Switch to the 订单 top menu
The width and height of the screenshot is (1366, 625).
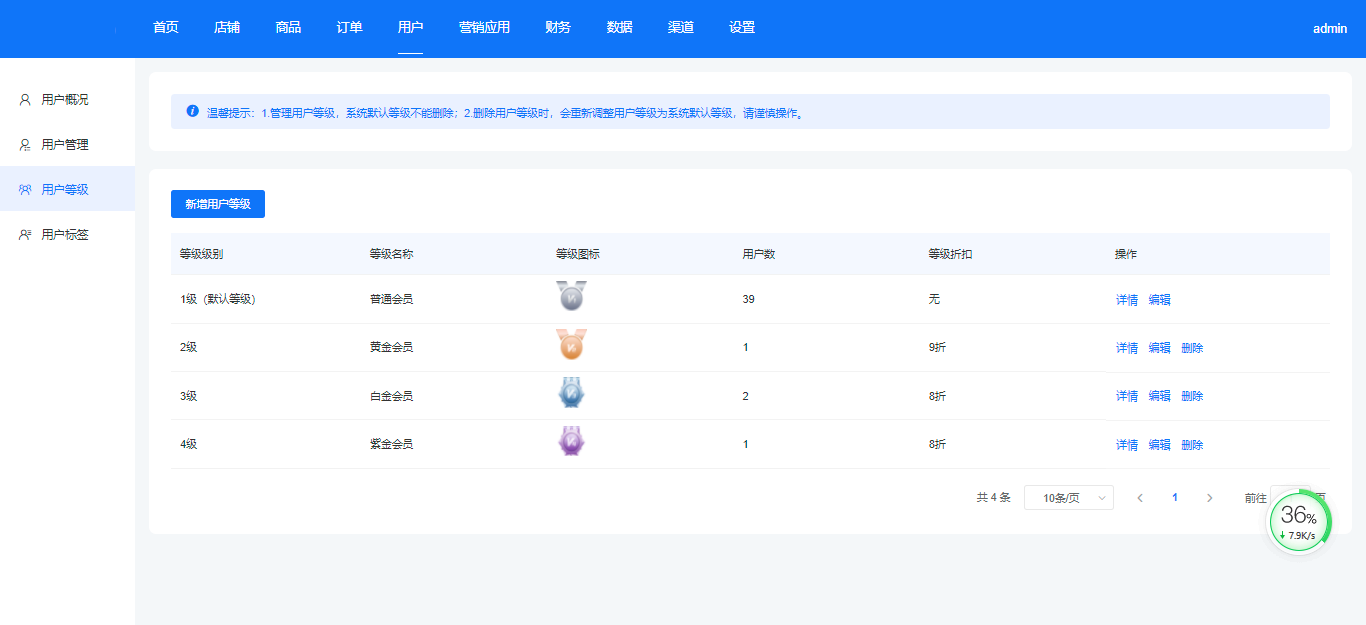pos(349,28)
